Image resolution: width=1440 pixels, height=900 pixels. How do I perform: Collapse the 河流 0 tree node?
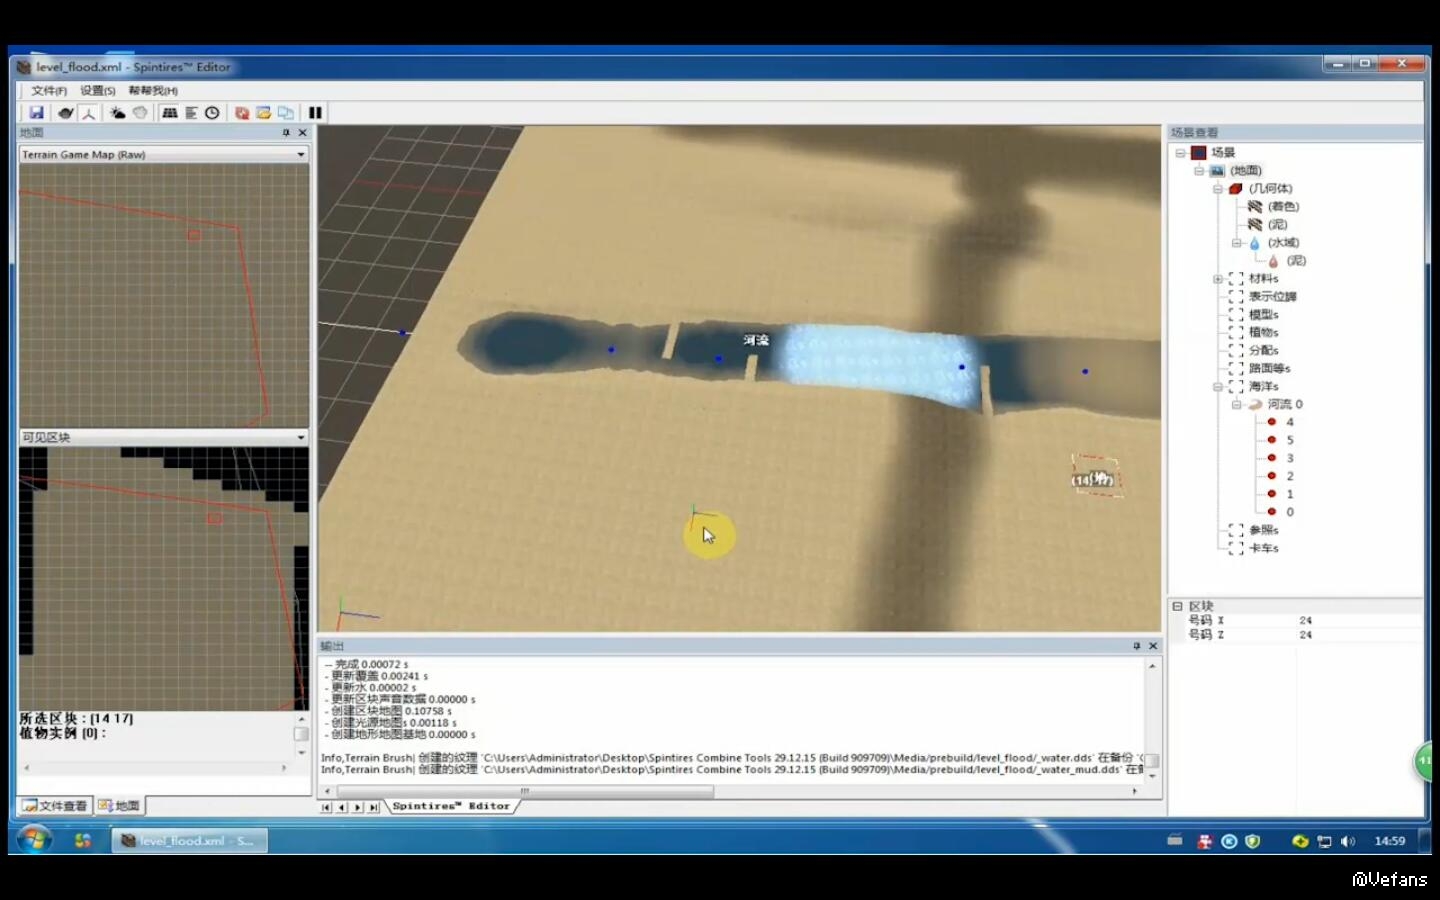(1236, 405)
